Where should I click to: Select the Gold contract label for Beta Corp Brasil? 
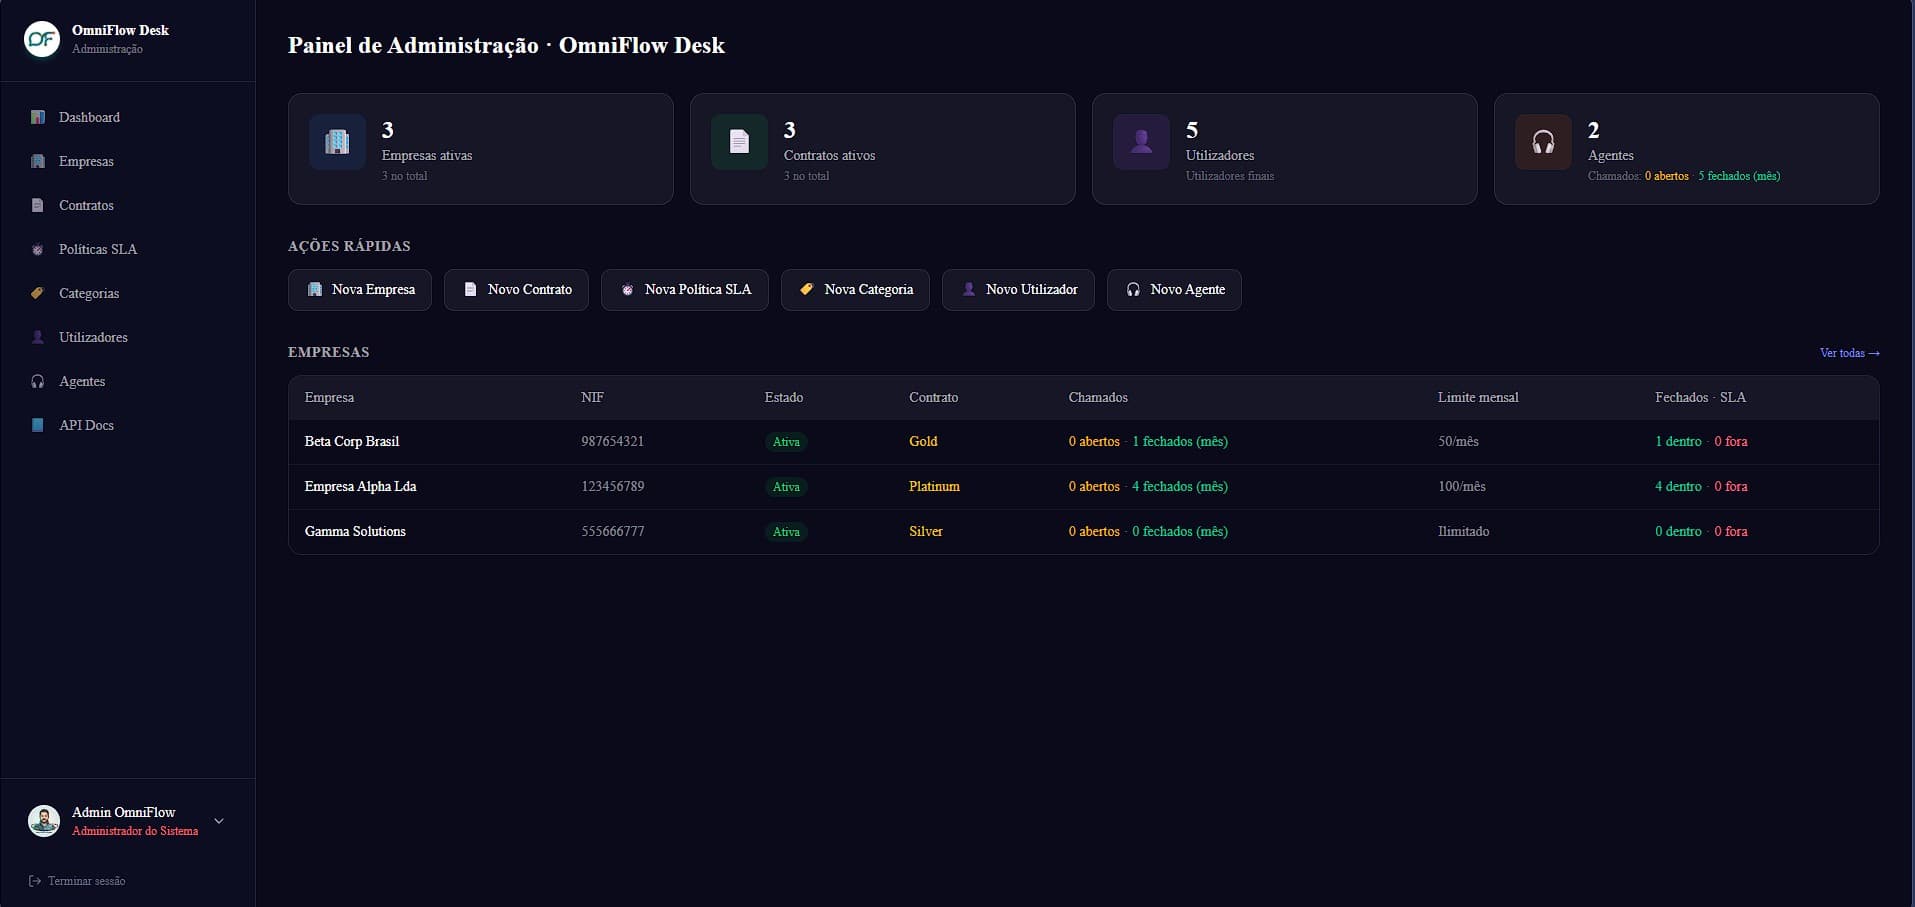coord(923,441)
